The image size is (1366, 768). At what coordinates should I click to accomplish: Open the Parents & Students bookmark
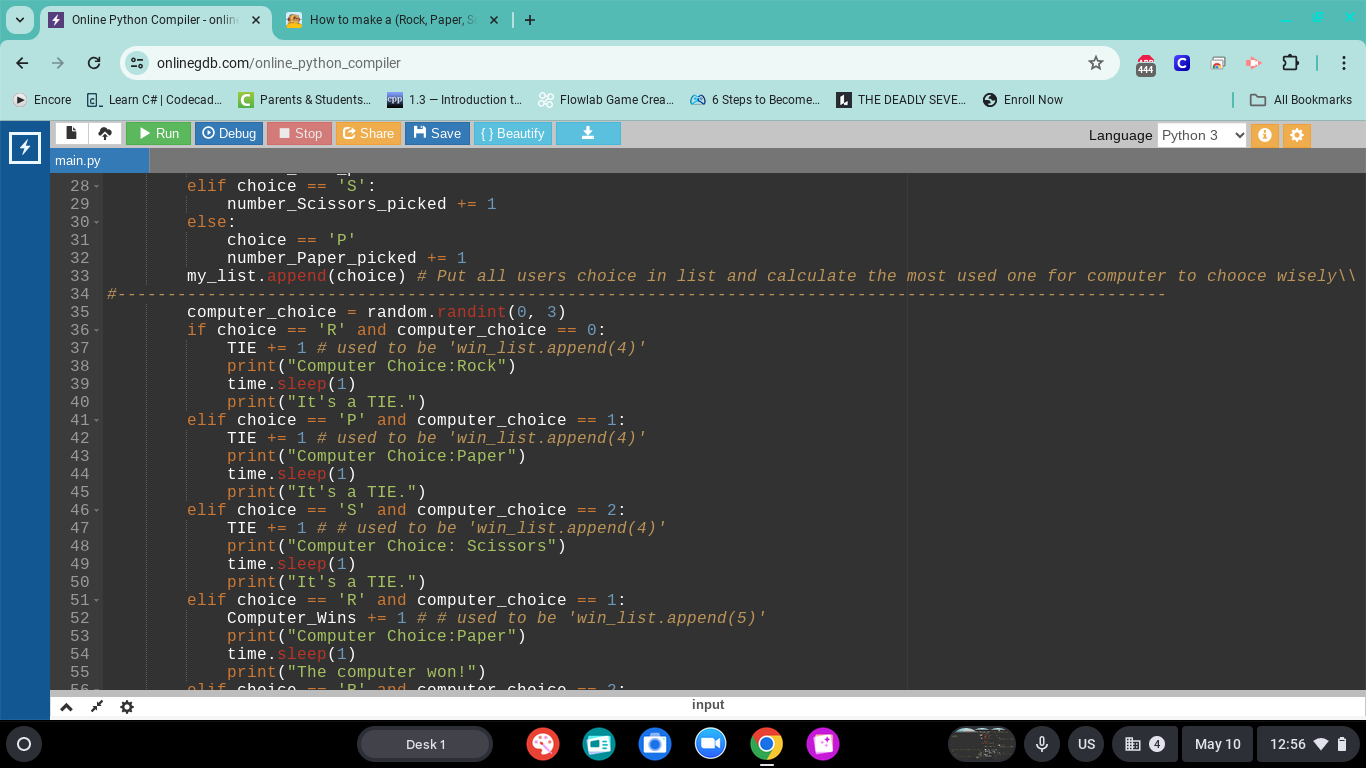[305, 100]
